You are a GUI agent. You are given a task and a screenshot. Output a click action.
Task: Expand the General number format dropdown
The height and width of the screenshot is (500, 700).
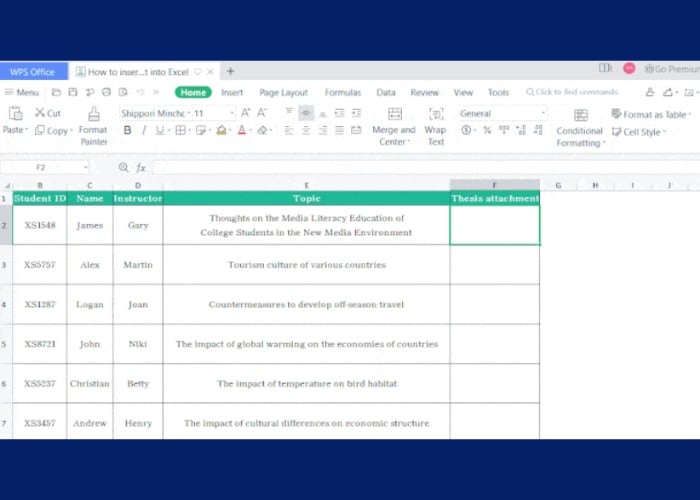pyautogui.click(x=543, y=113)
